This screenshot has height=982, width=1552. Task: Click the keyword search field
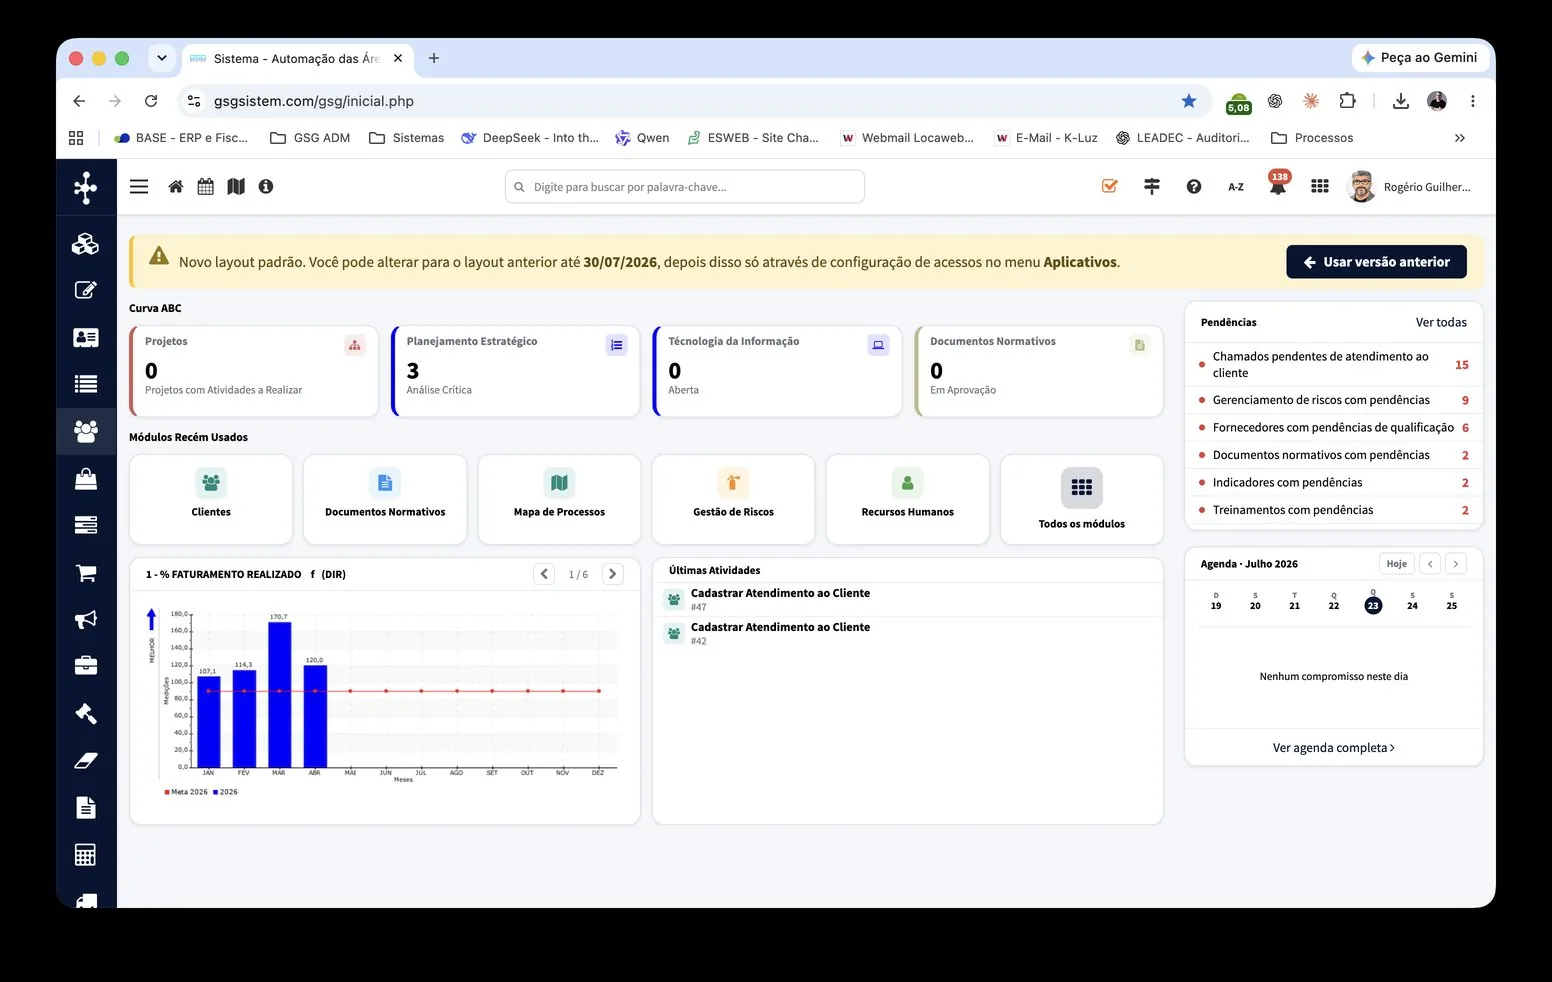[685, 187]
